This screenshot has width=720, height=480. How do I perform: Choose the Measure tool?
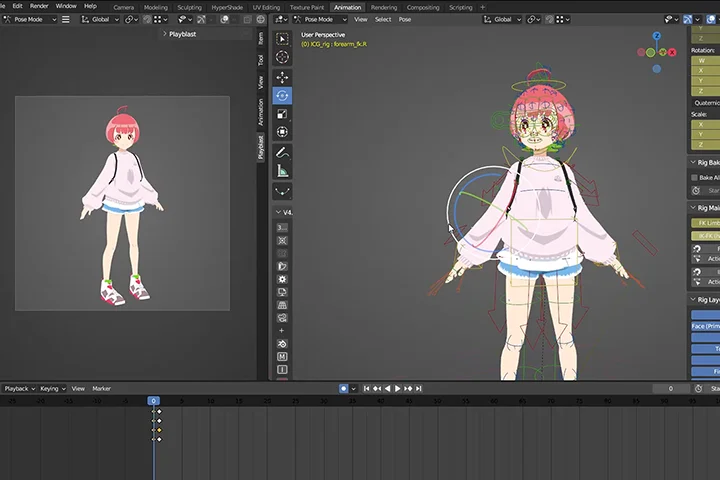point(282,171)
